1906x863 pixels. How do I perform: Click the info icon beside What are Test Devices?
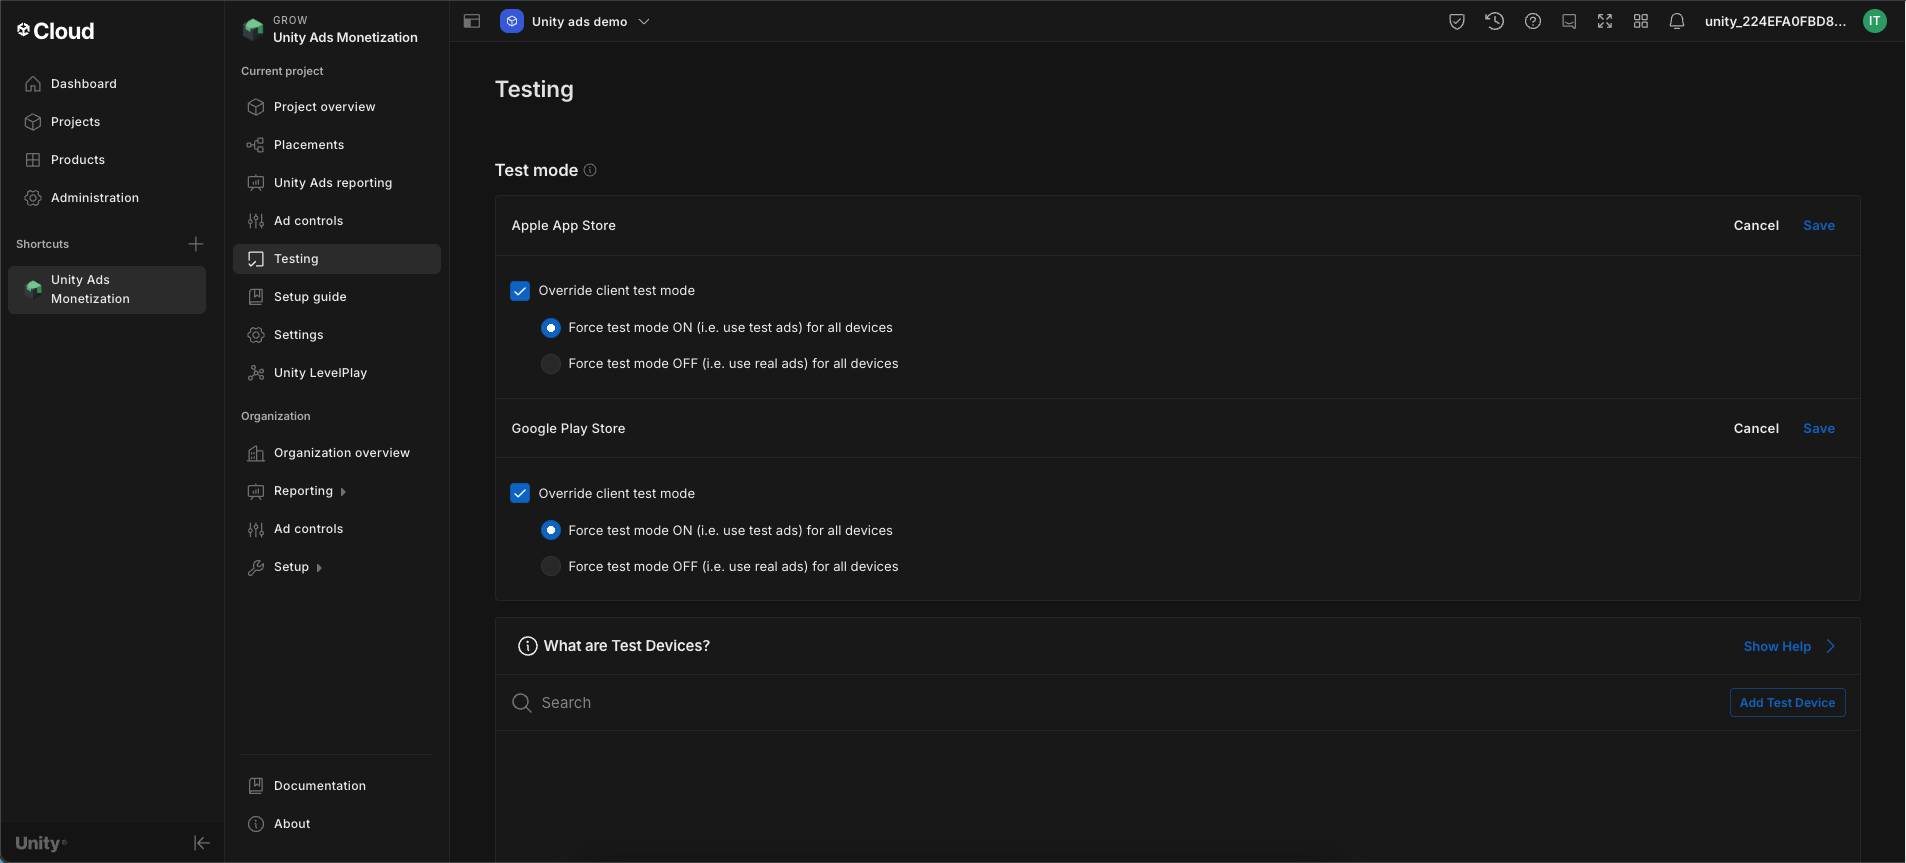tap(528, 646)
